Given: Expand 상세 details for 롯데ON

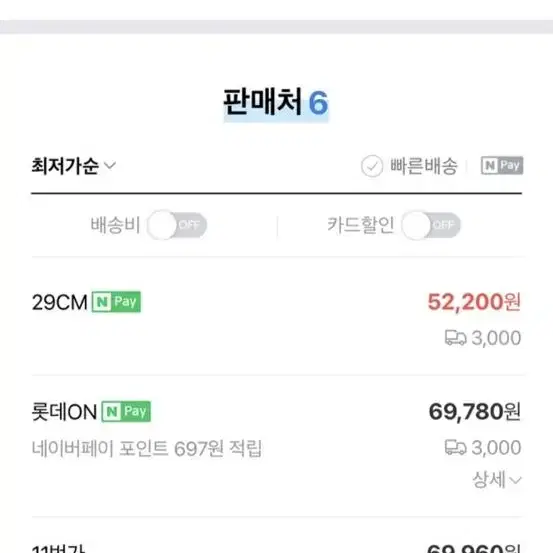Looking at the screenshot, I should (x=497, y=479).
